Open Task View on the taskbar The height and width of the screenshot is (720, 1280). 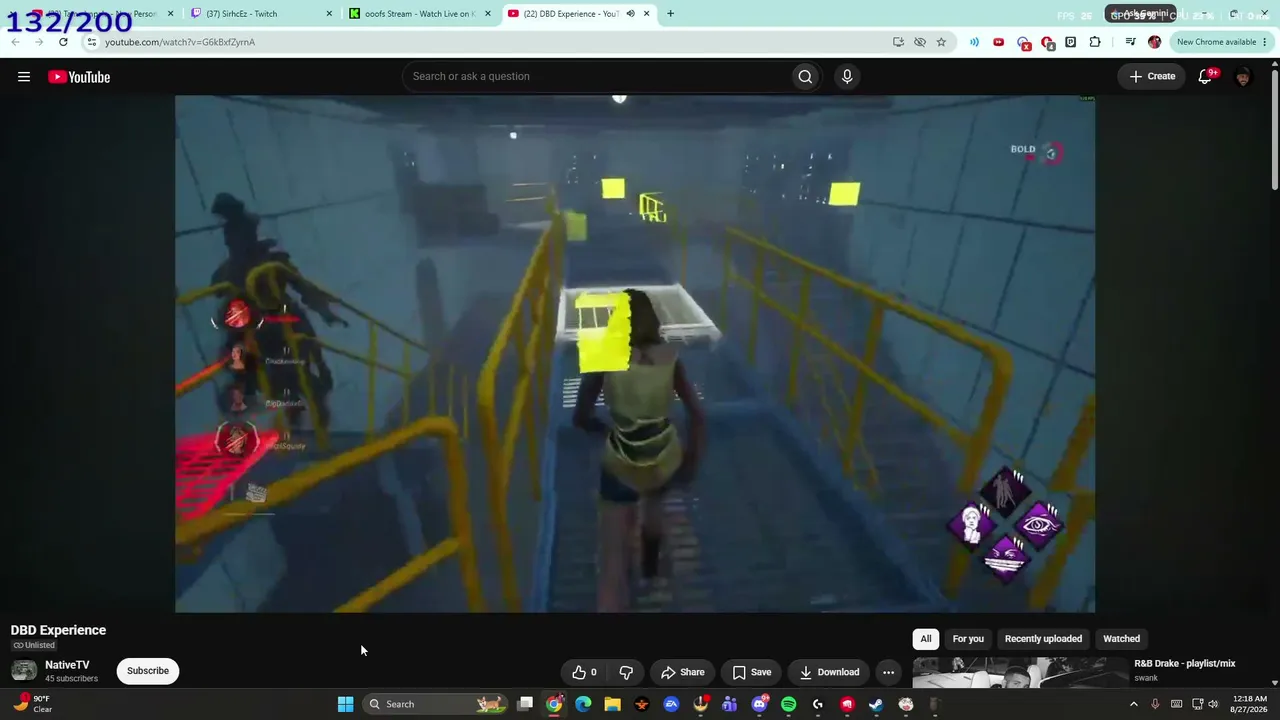[x=525, y=704]
